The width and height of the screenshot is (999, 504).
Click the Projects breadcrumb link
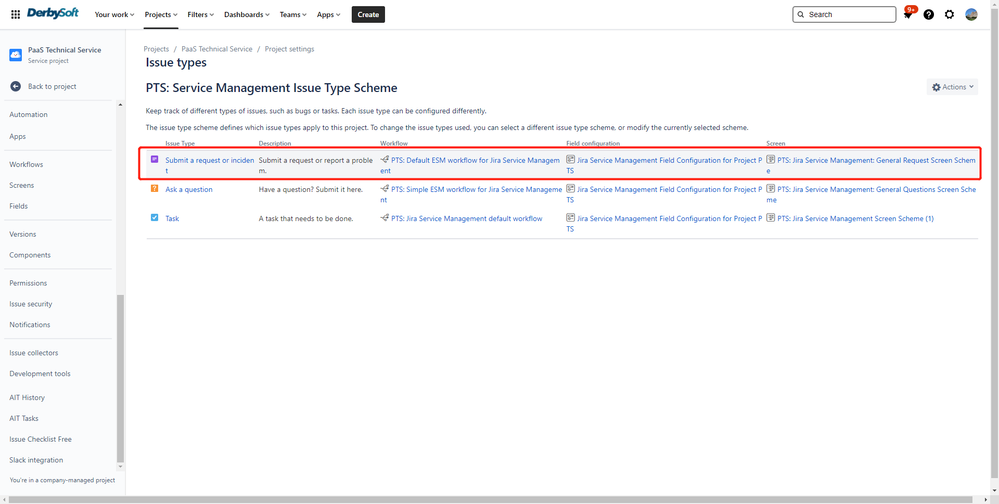pyautogui.click(x=156, y=49)
